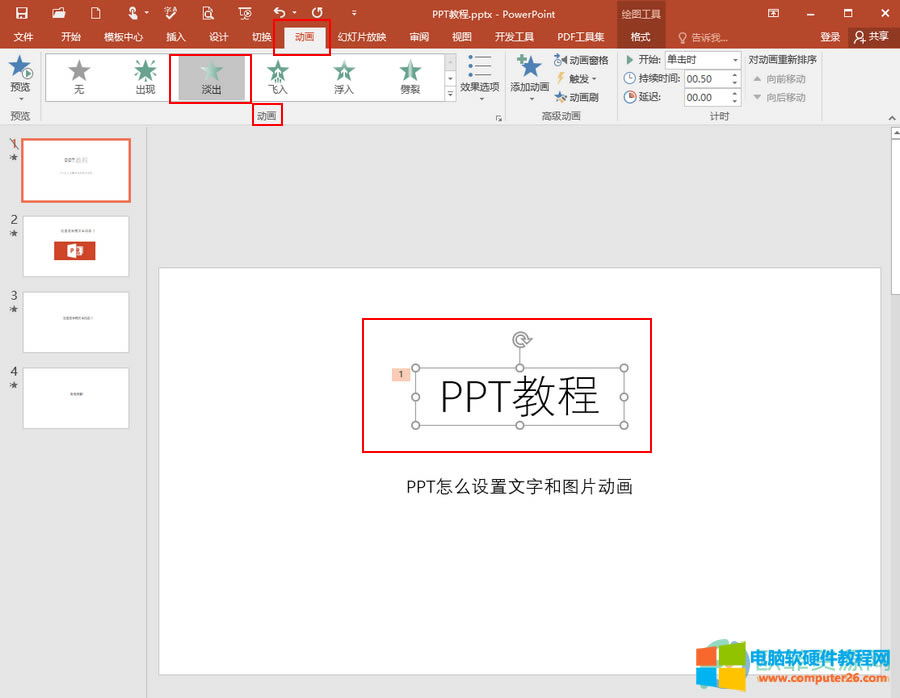Select 浮入 (Float In) animation

344,78
